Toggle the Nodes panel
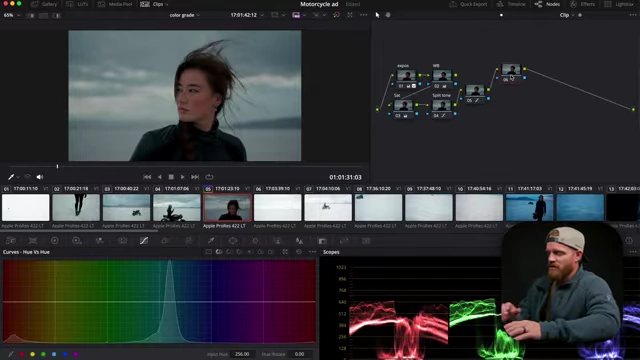The width and height of the screenshot is (640, 360). [x=547, y=4]
